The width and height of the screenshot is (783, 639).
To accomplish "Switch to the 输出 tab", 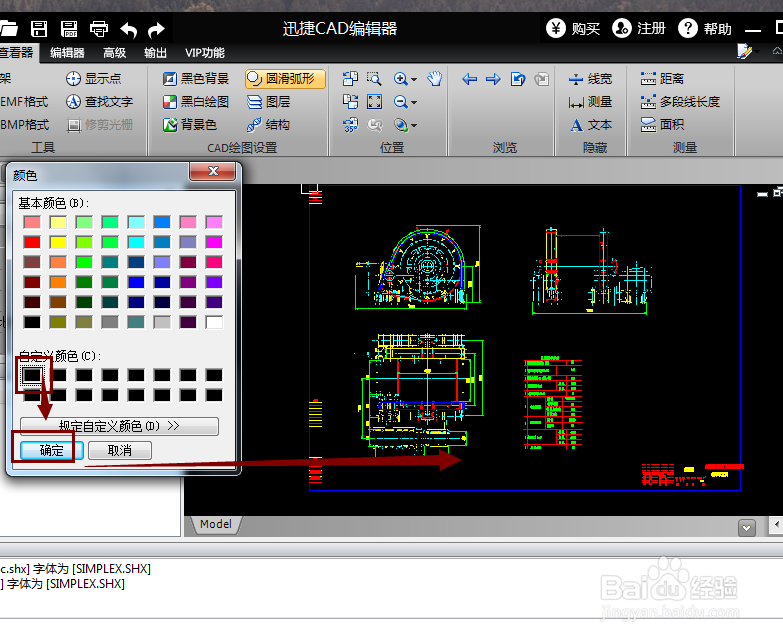I will click(155, 53).
